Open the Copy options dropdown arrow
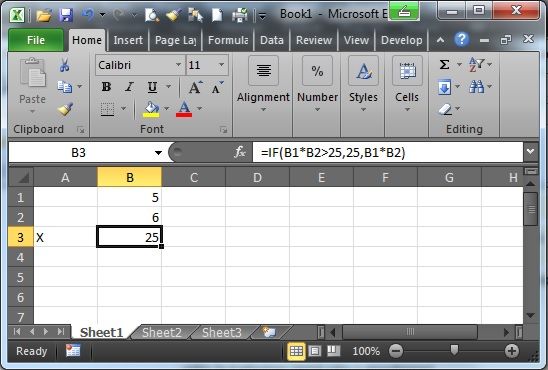 pos(80,86)
